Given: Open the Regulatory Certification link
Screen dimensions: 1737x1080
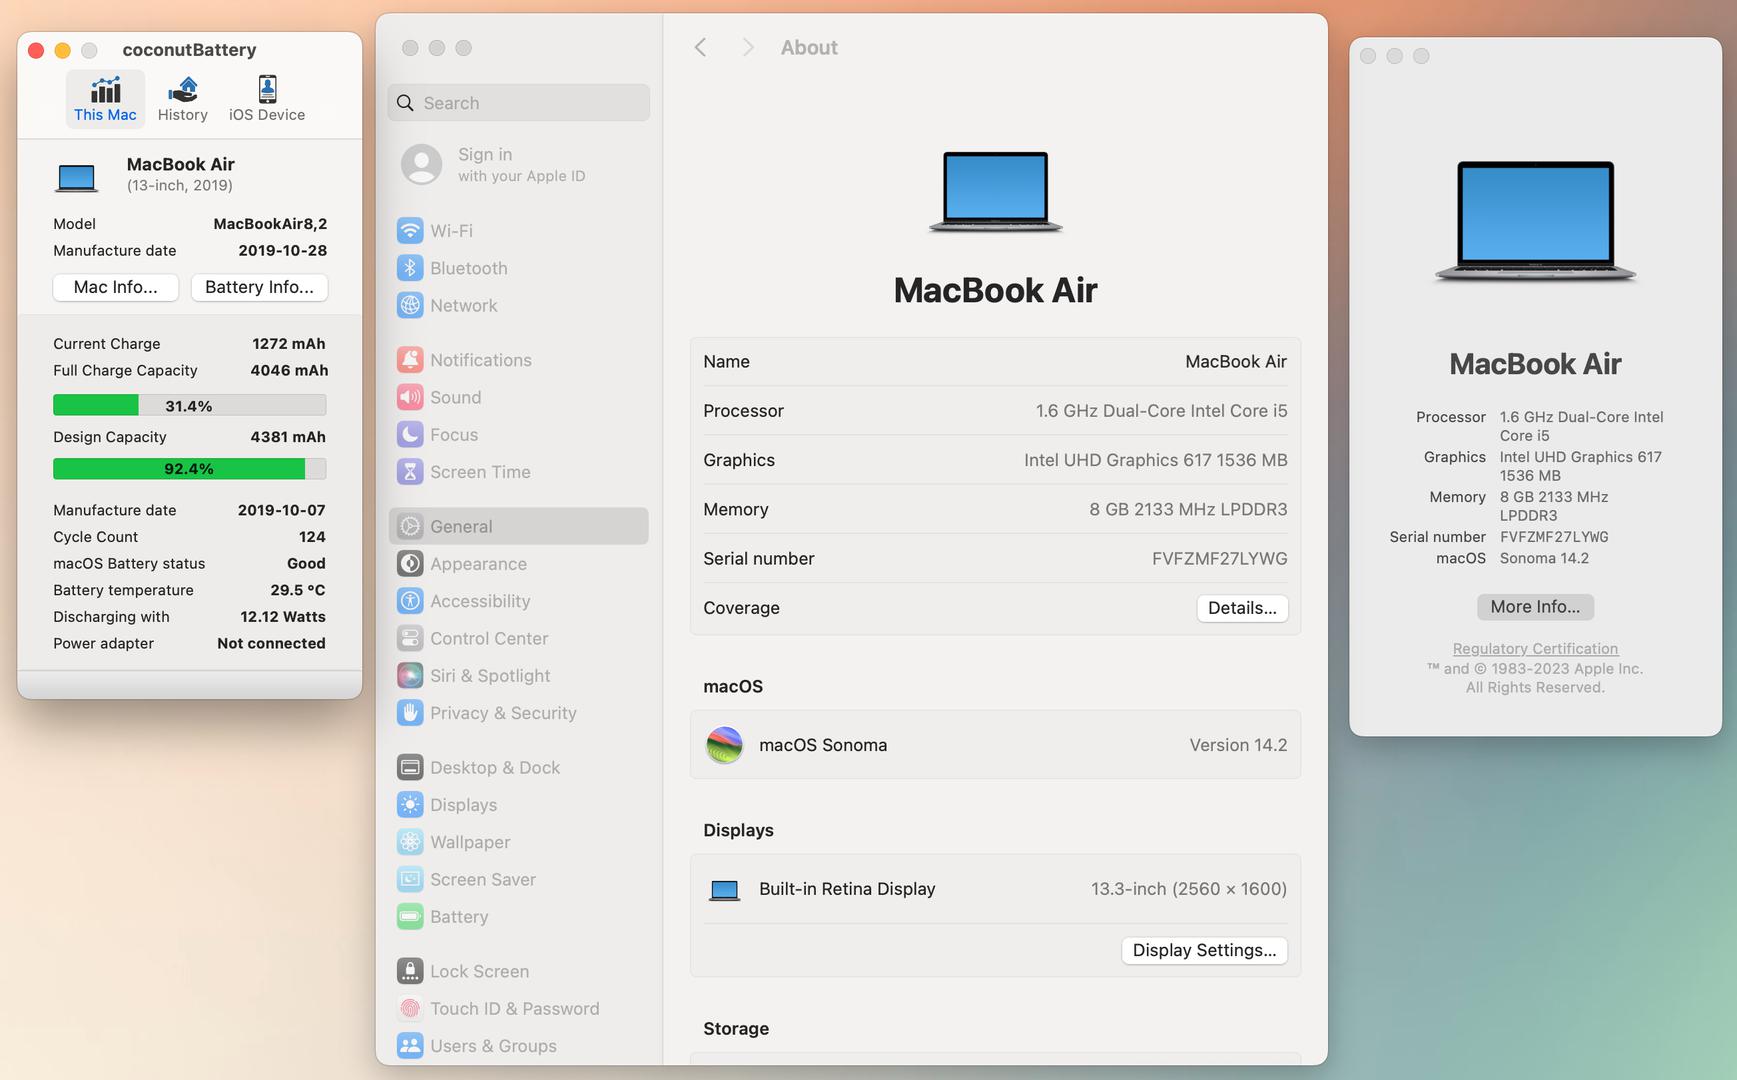Looking at the screenshot, I should [x=1534, y=649].
